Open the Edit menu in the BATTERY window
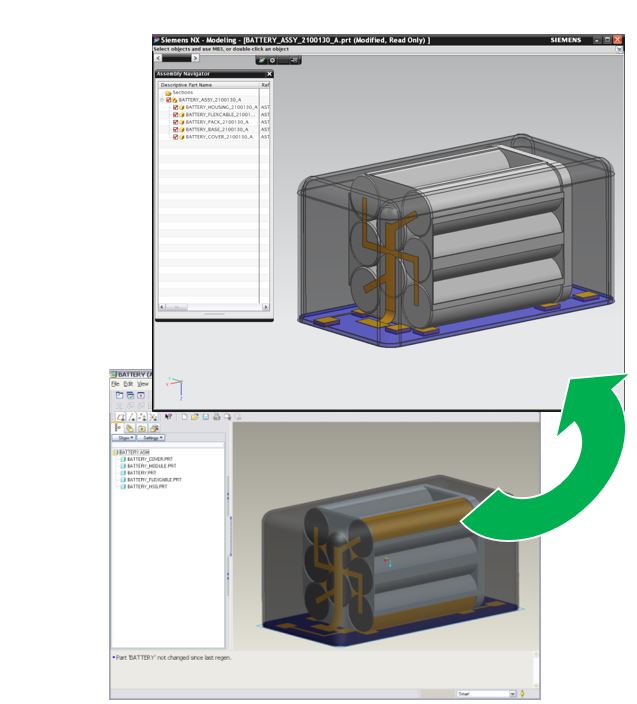Image resolution: width=637 pixels, height=704 pixels. pyautogui.click(x=128, y=384)
